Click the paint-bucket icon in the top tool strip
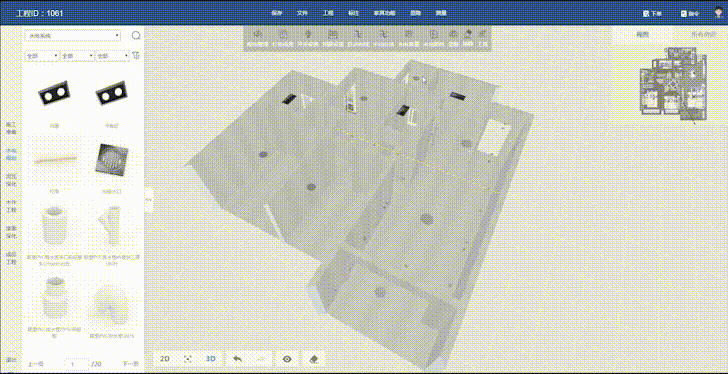This screenshot has height=374, width=728. [468, 34]
